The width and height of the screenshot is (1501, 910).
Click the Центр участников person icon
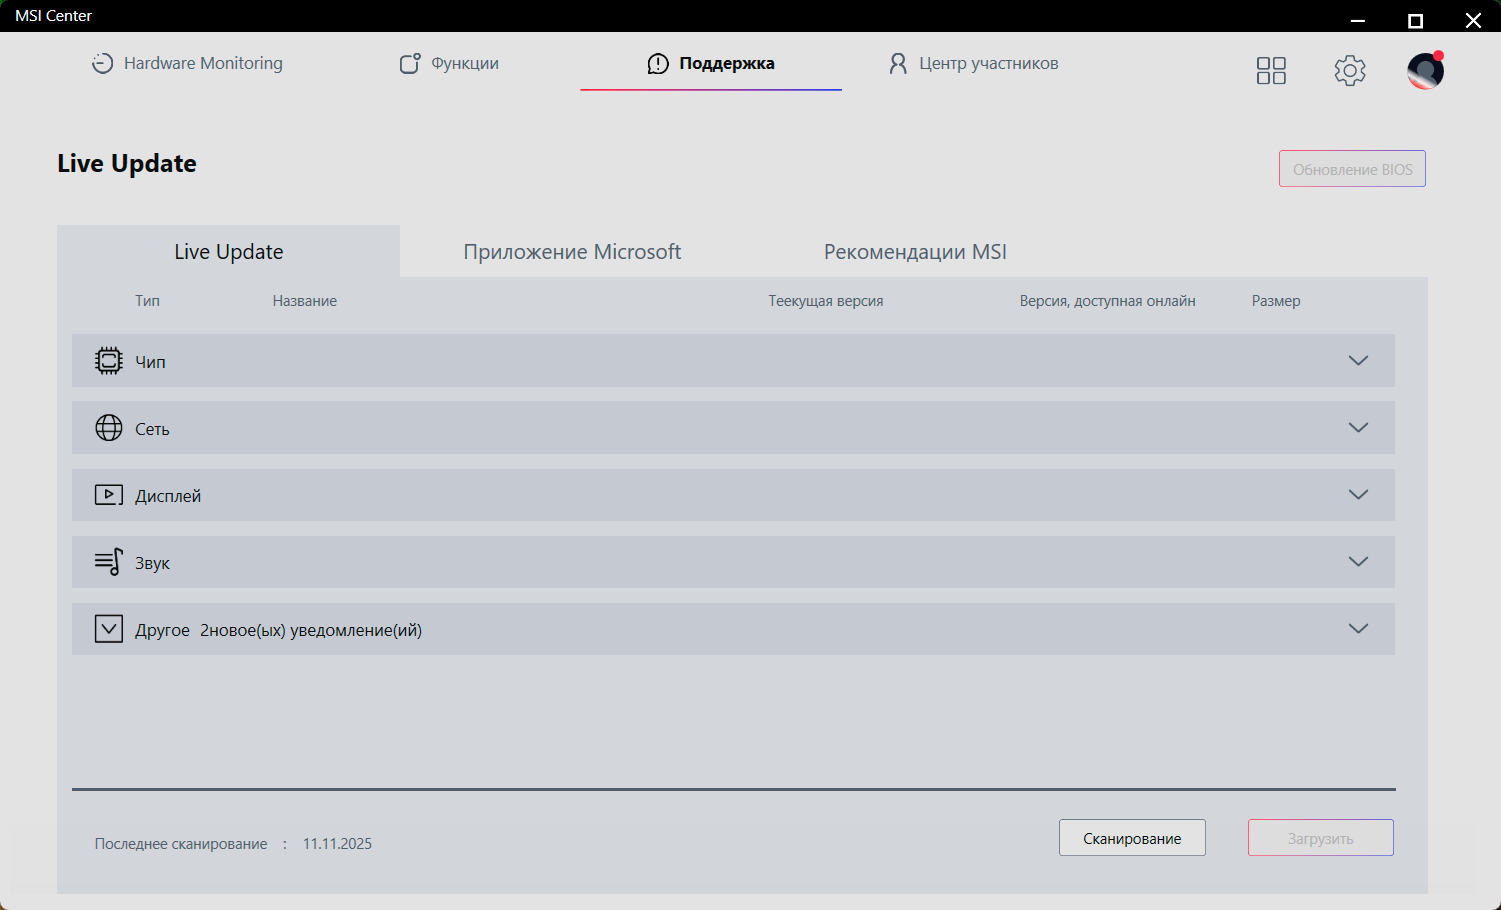[x=898, y=63]
